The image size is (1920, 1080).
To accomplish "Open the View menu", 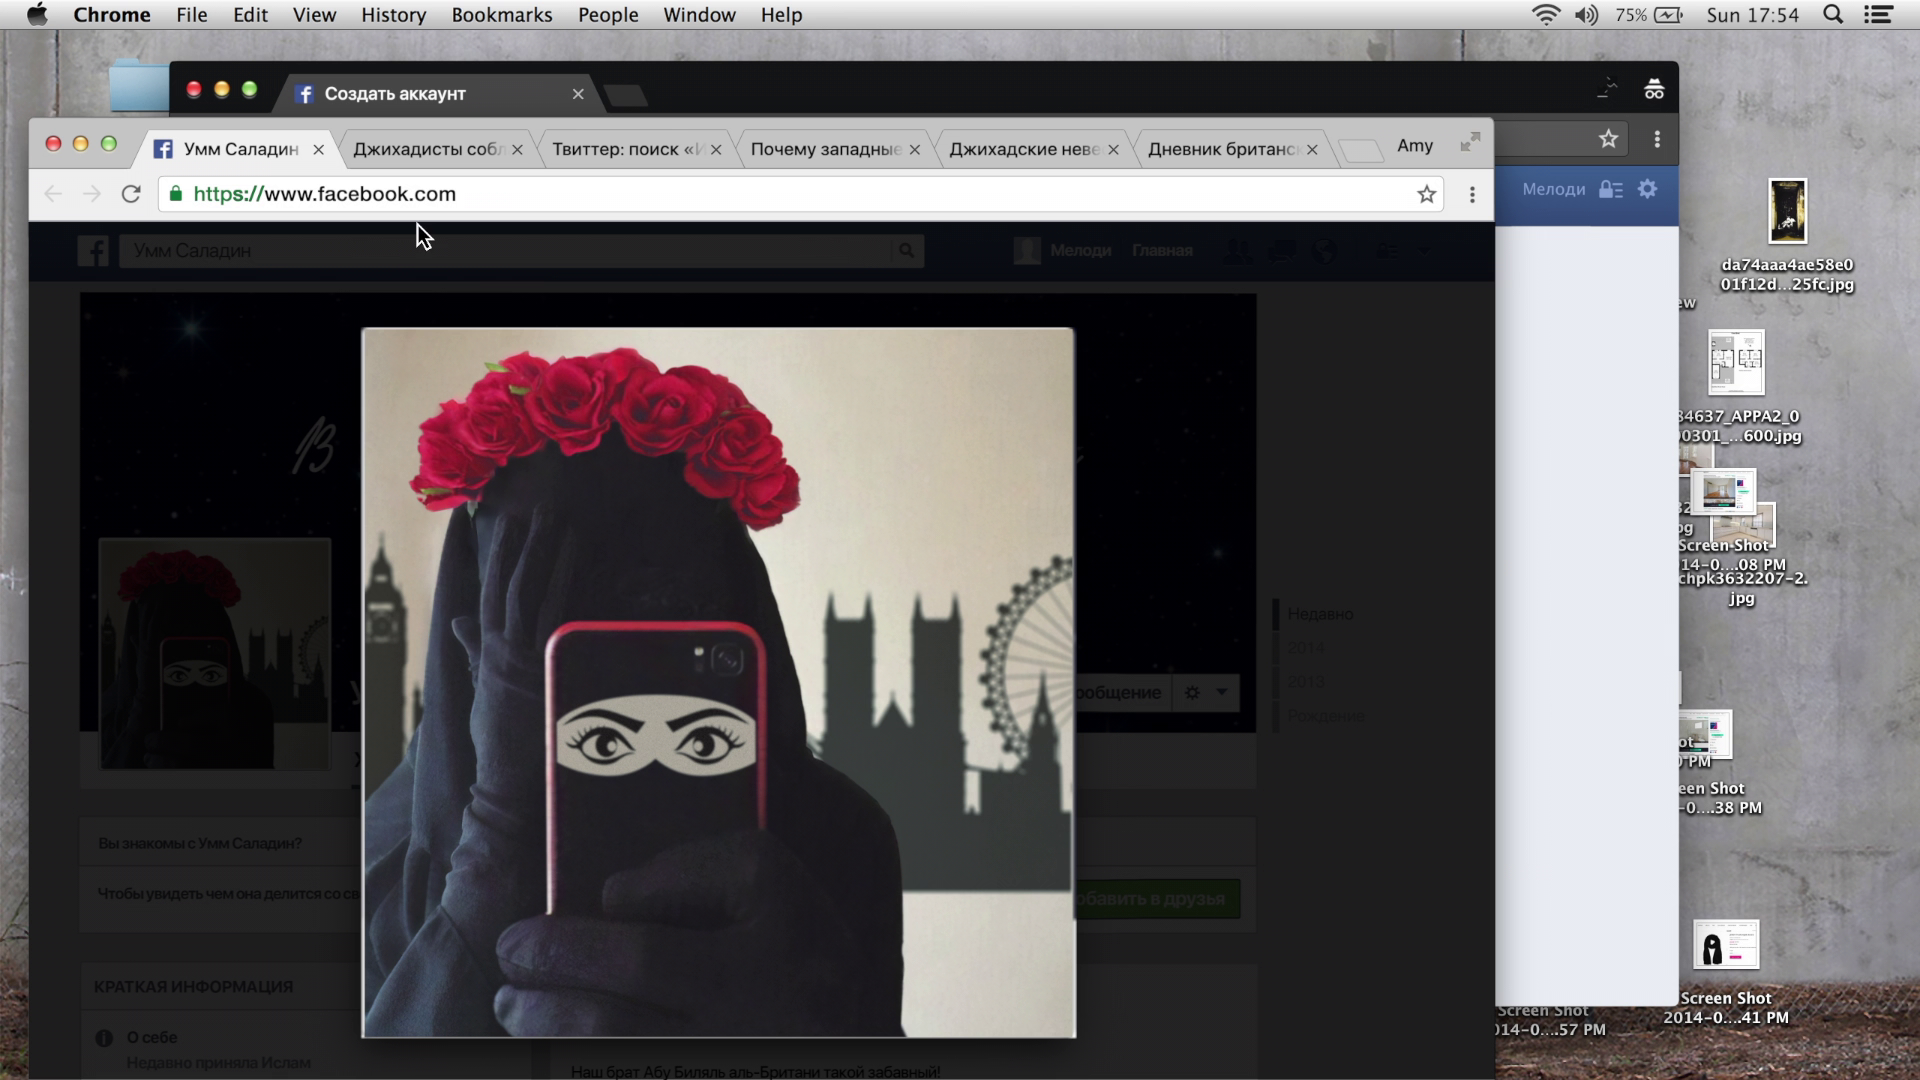I will [x=314, y=15].
